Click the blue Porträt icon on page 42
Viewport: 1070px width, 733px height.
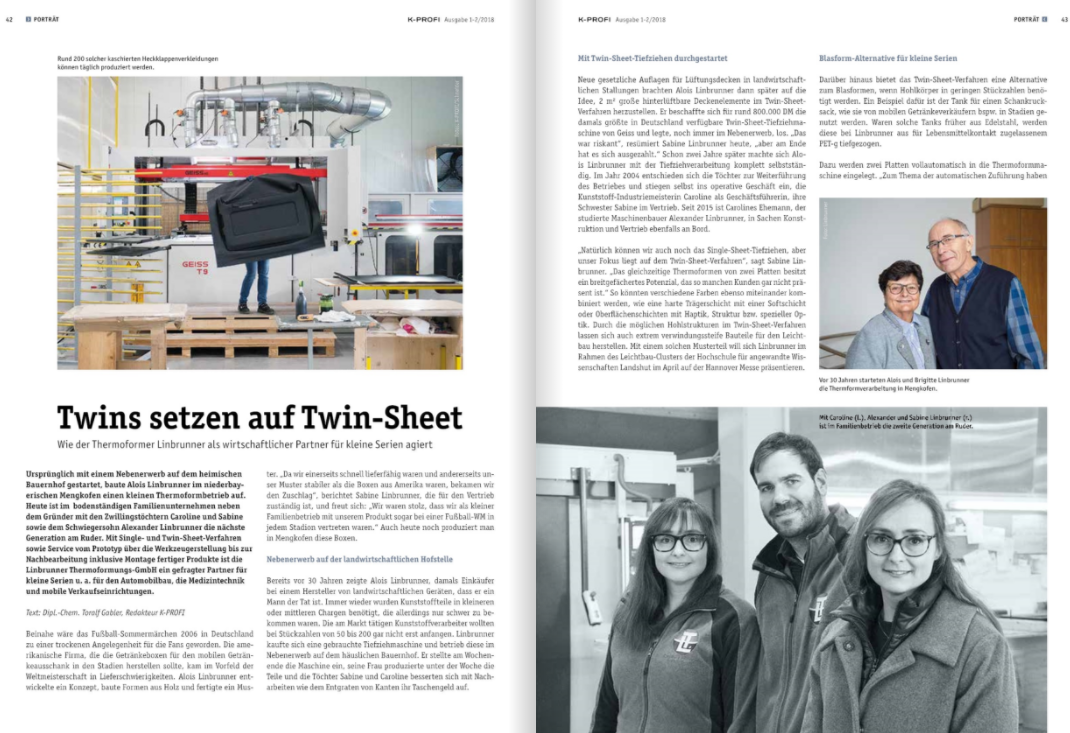tap(29, 19)
